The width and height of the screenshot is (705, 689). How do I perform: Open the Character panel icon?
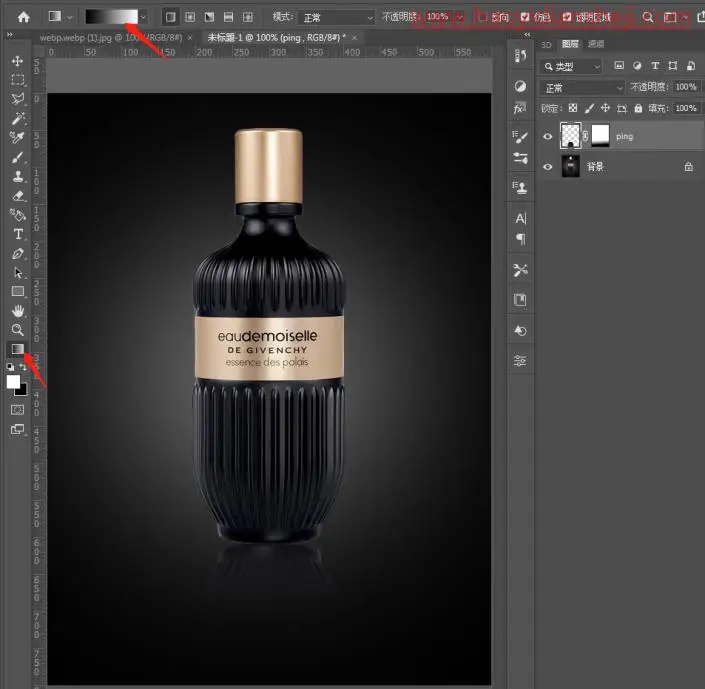click(520, 219)
